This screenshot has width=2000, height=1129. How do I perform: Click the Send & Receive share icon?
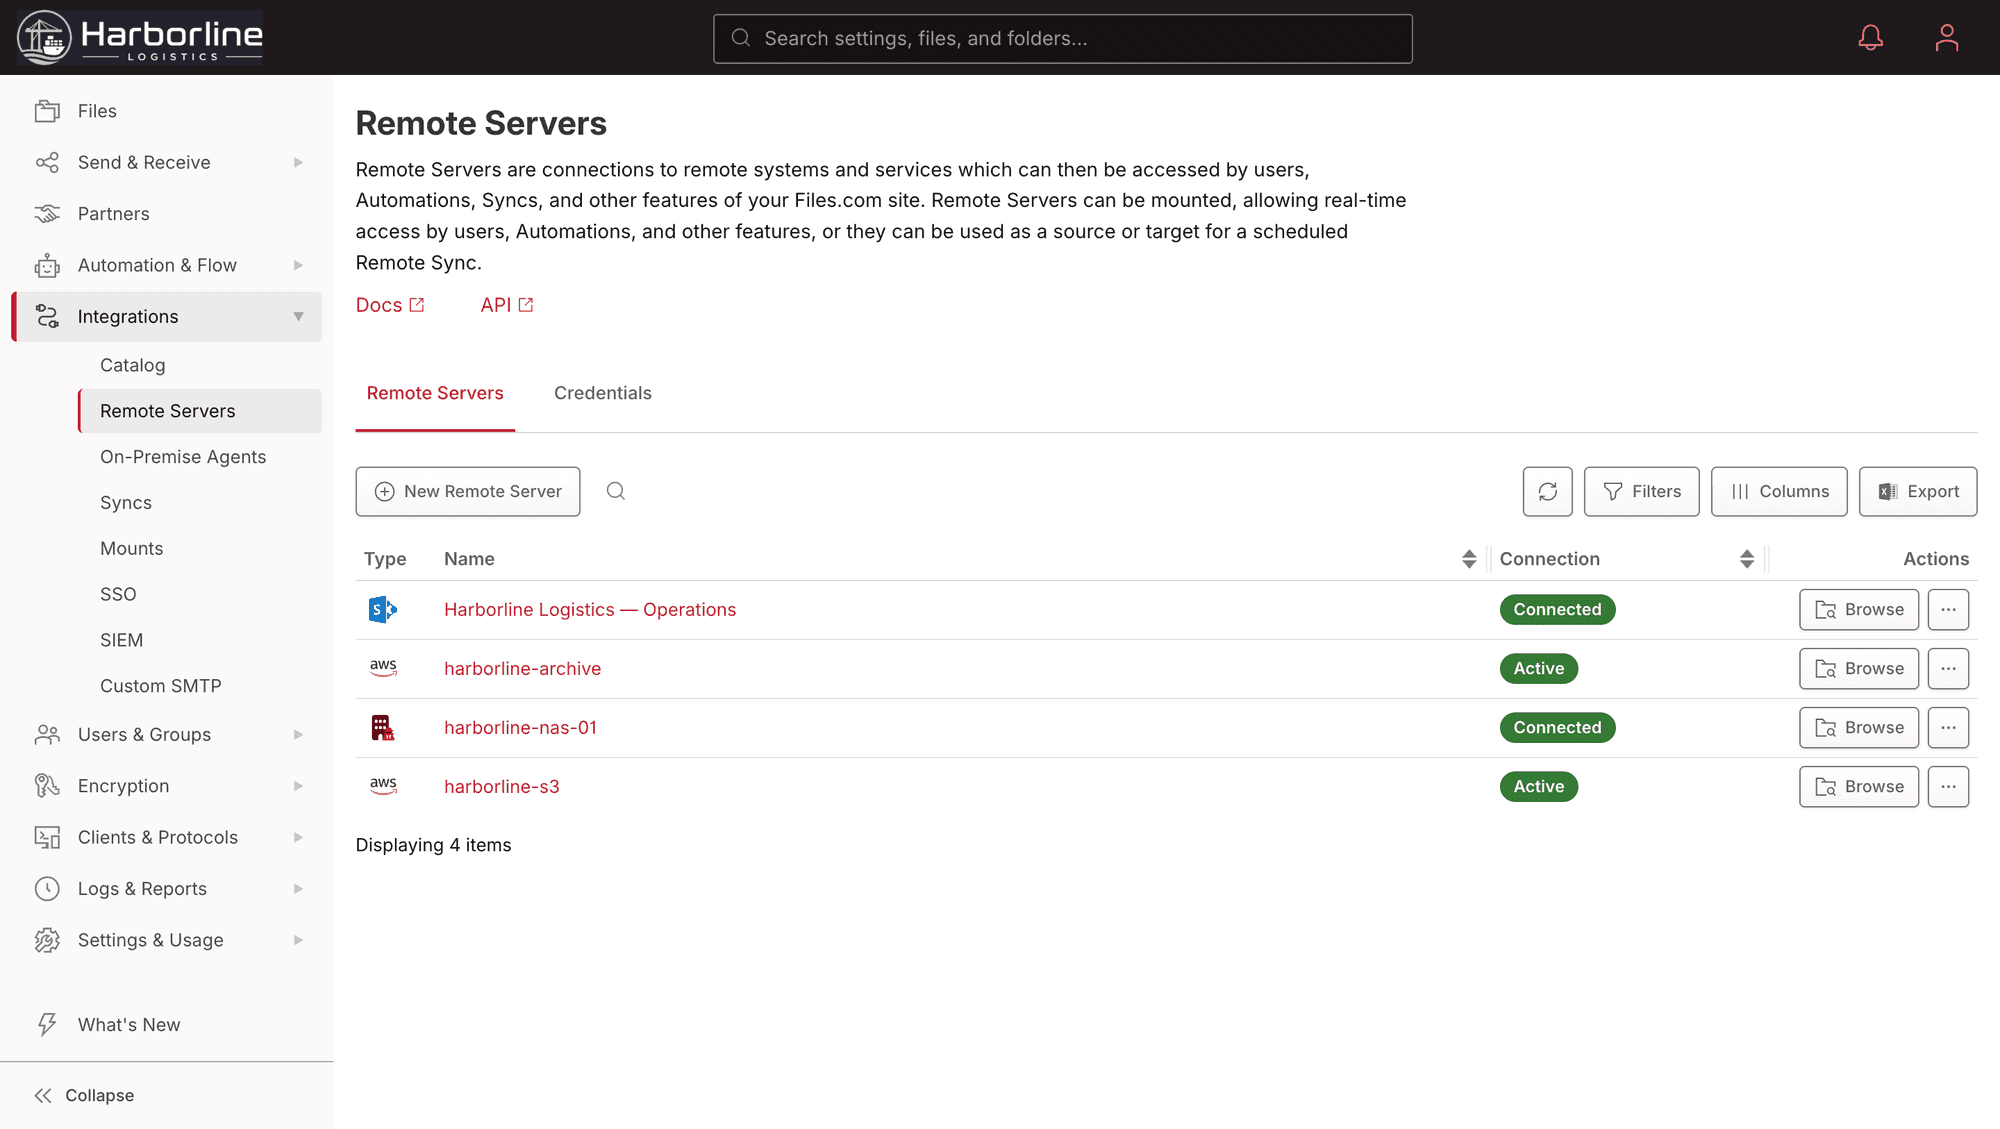coord(47,162)
